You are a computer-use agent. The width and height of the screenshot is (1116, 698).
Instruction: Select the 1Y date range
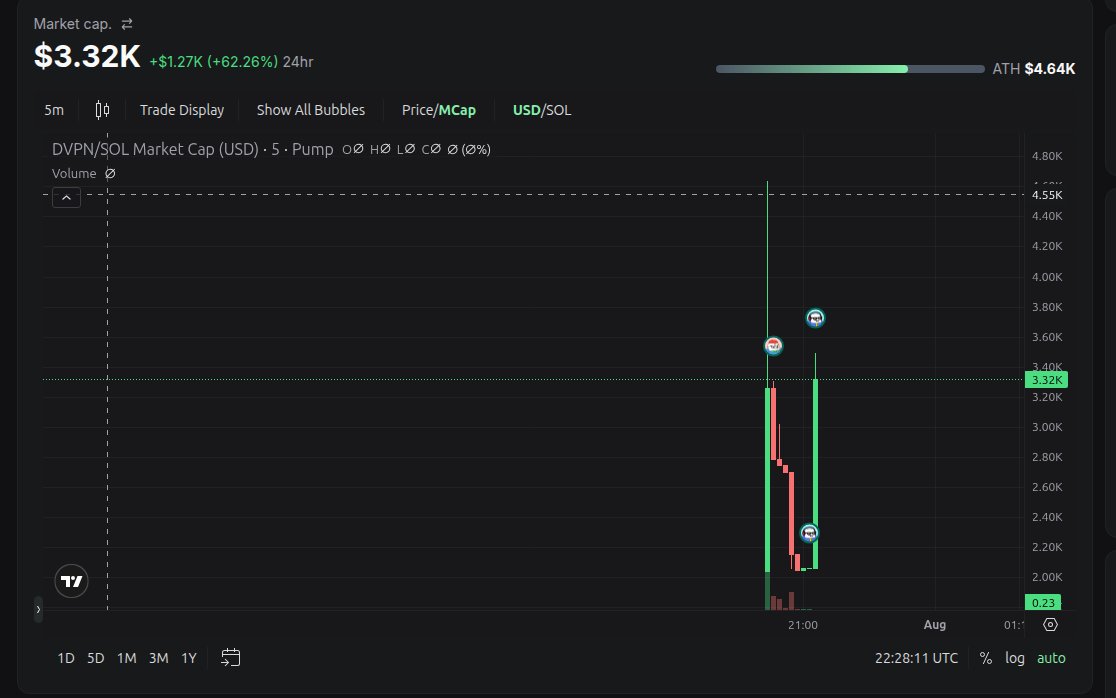189,658
